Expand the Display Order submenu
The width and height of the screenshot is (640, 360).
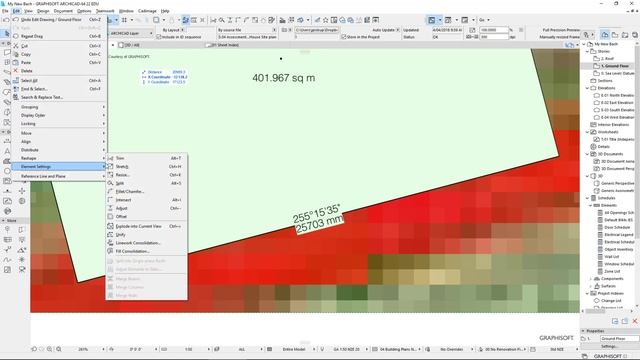[58, 116]
